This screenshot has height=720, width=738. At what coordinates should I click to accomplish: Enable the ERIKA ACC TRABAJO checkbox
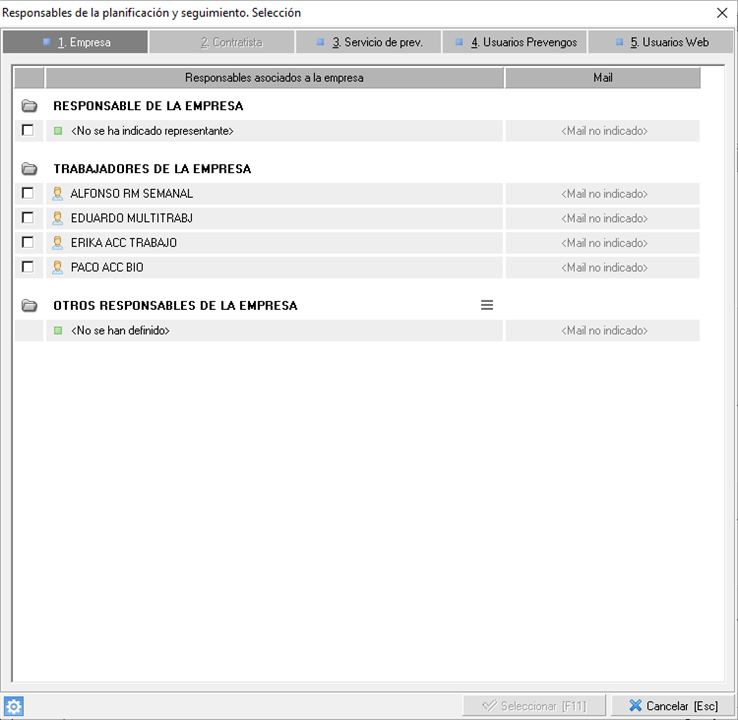pyautogui.click(x=28, y=242)
